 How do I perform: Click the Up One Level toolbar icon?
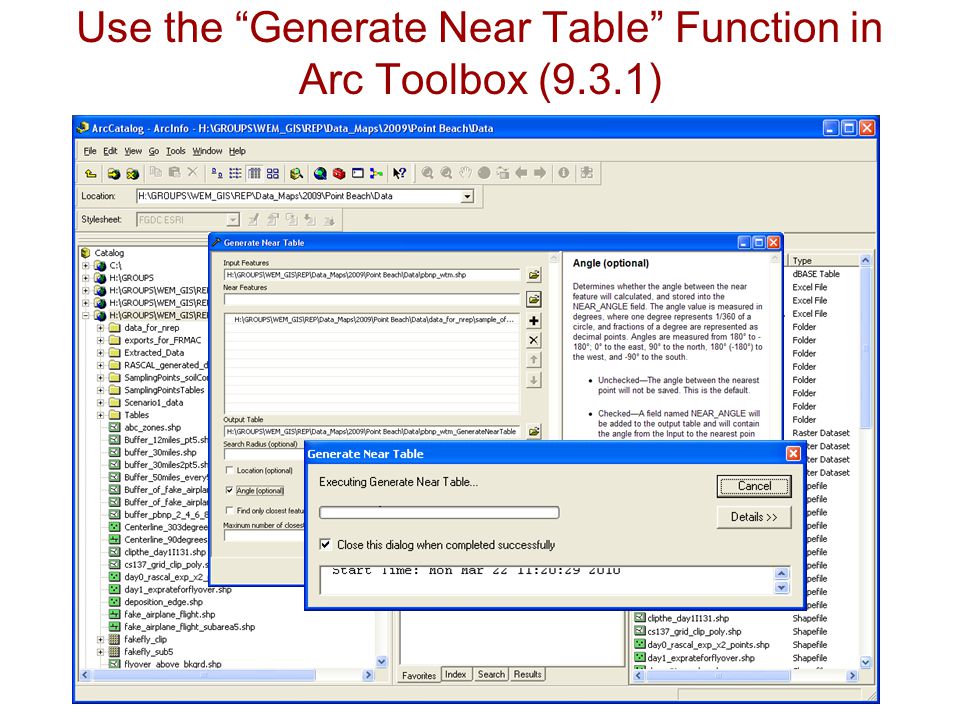(91, 173)
